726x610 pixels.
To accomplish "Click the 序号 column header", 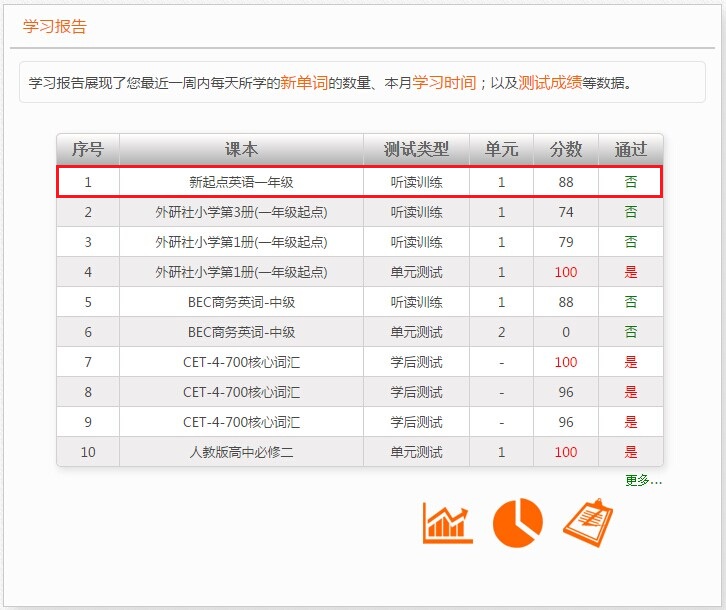I will click(x=88, y=149).
